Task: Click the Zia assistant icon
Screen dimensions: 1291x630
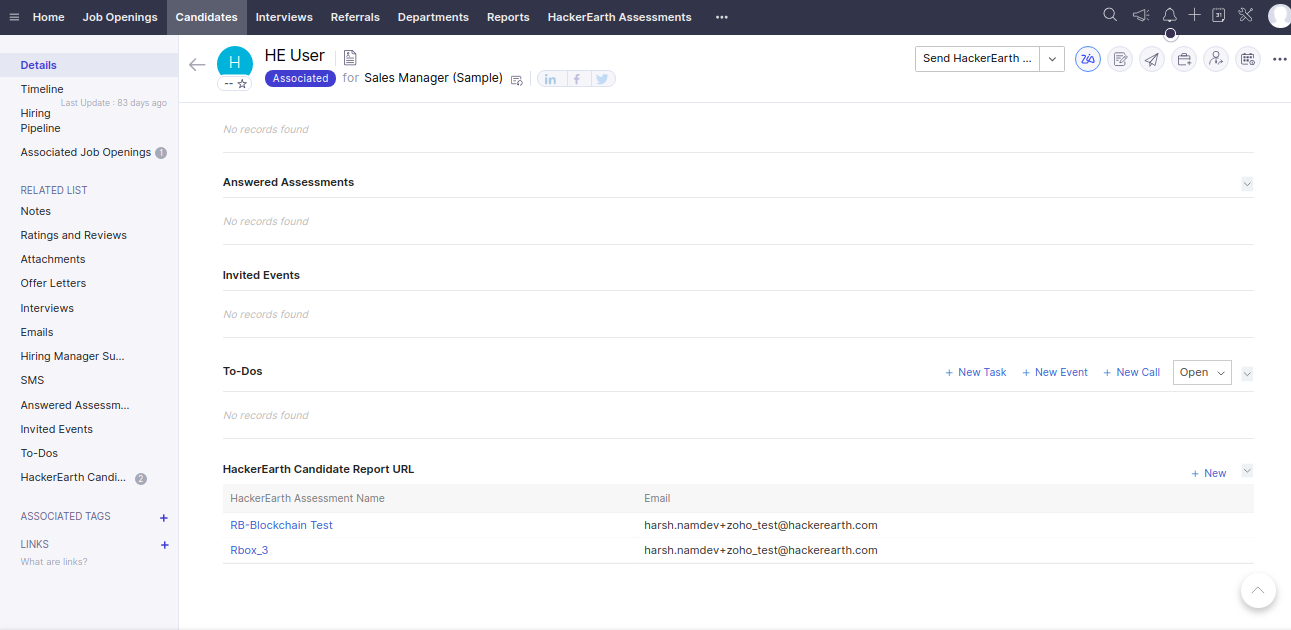Action: [x=1088, y=59]
